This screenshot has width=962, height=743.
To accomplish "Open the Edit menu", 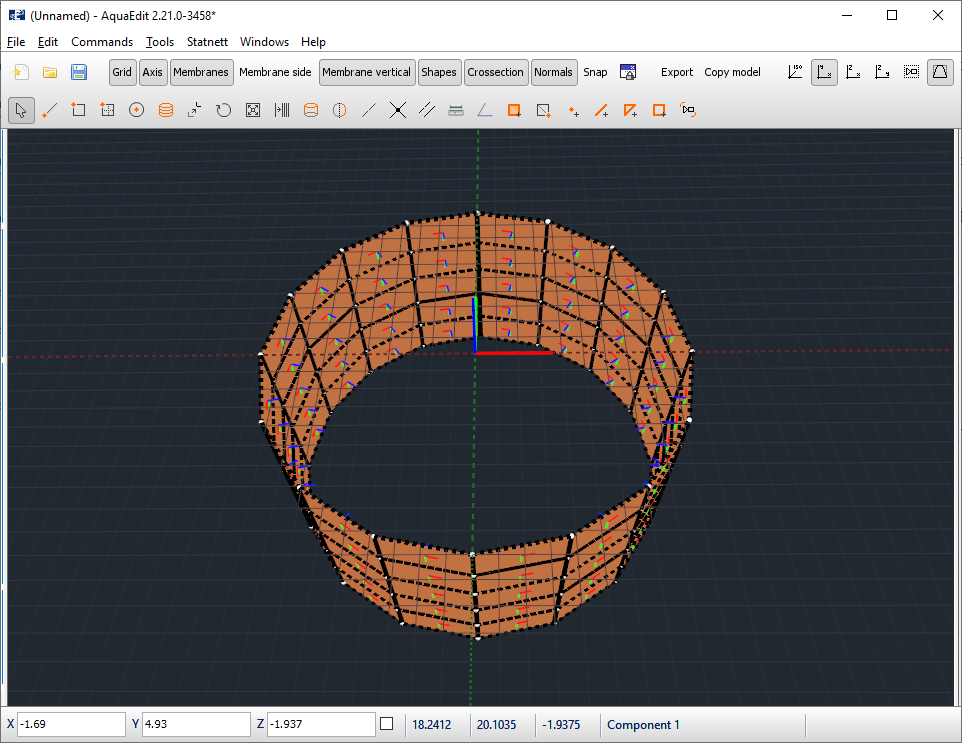I will (x=48, y=42).
